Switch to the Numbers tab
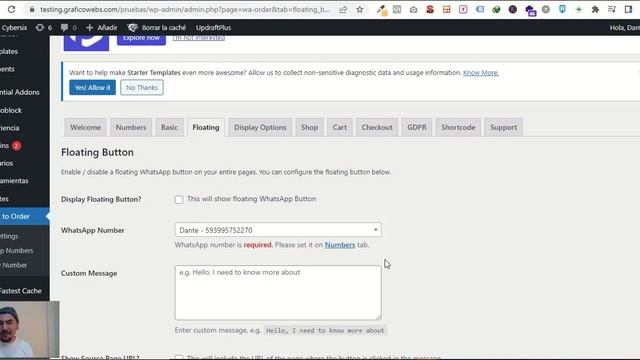 (x=131, y=127)
